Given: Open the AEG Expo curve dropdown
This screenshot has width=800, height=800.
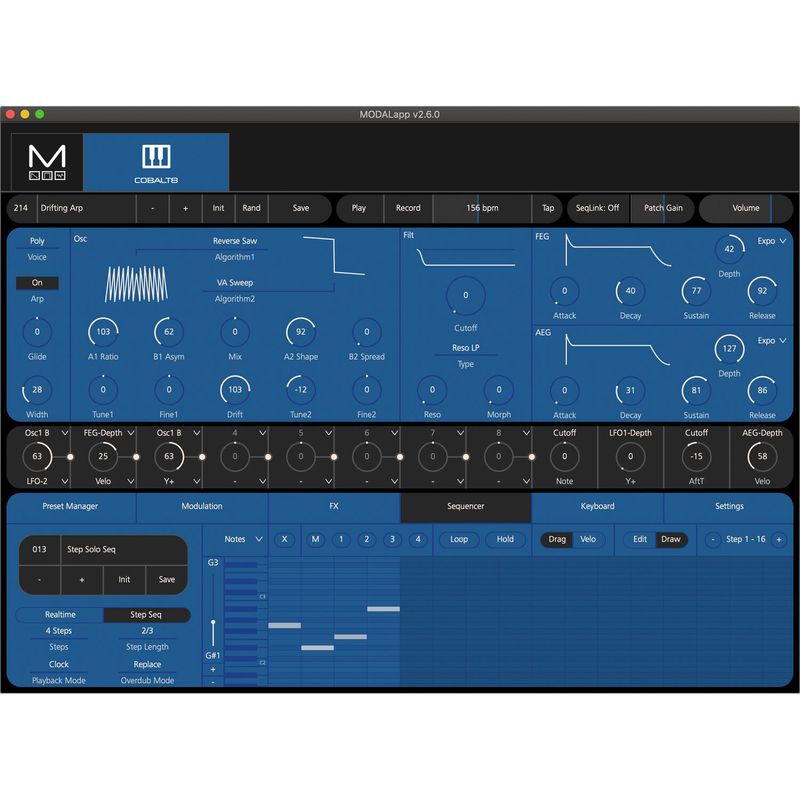Looking at the screenshot, I should point(771,340).
